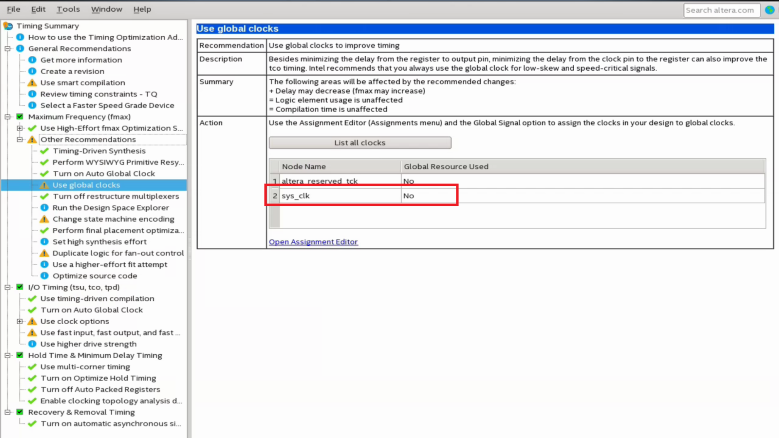The image size is (779, 438).
Task: Click row number 2 header in clocks table
Action: [x=275, y=196]
